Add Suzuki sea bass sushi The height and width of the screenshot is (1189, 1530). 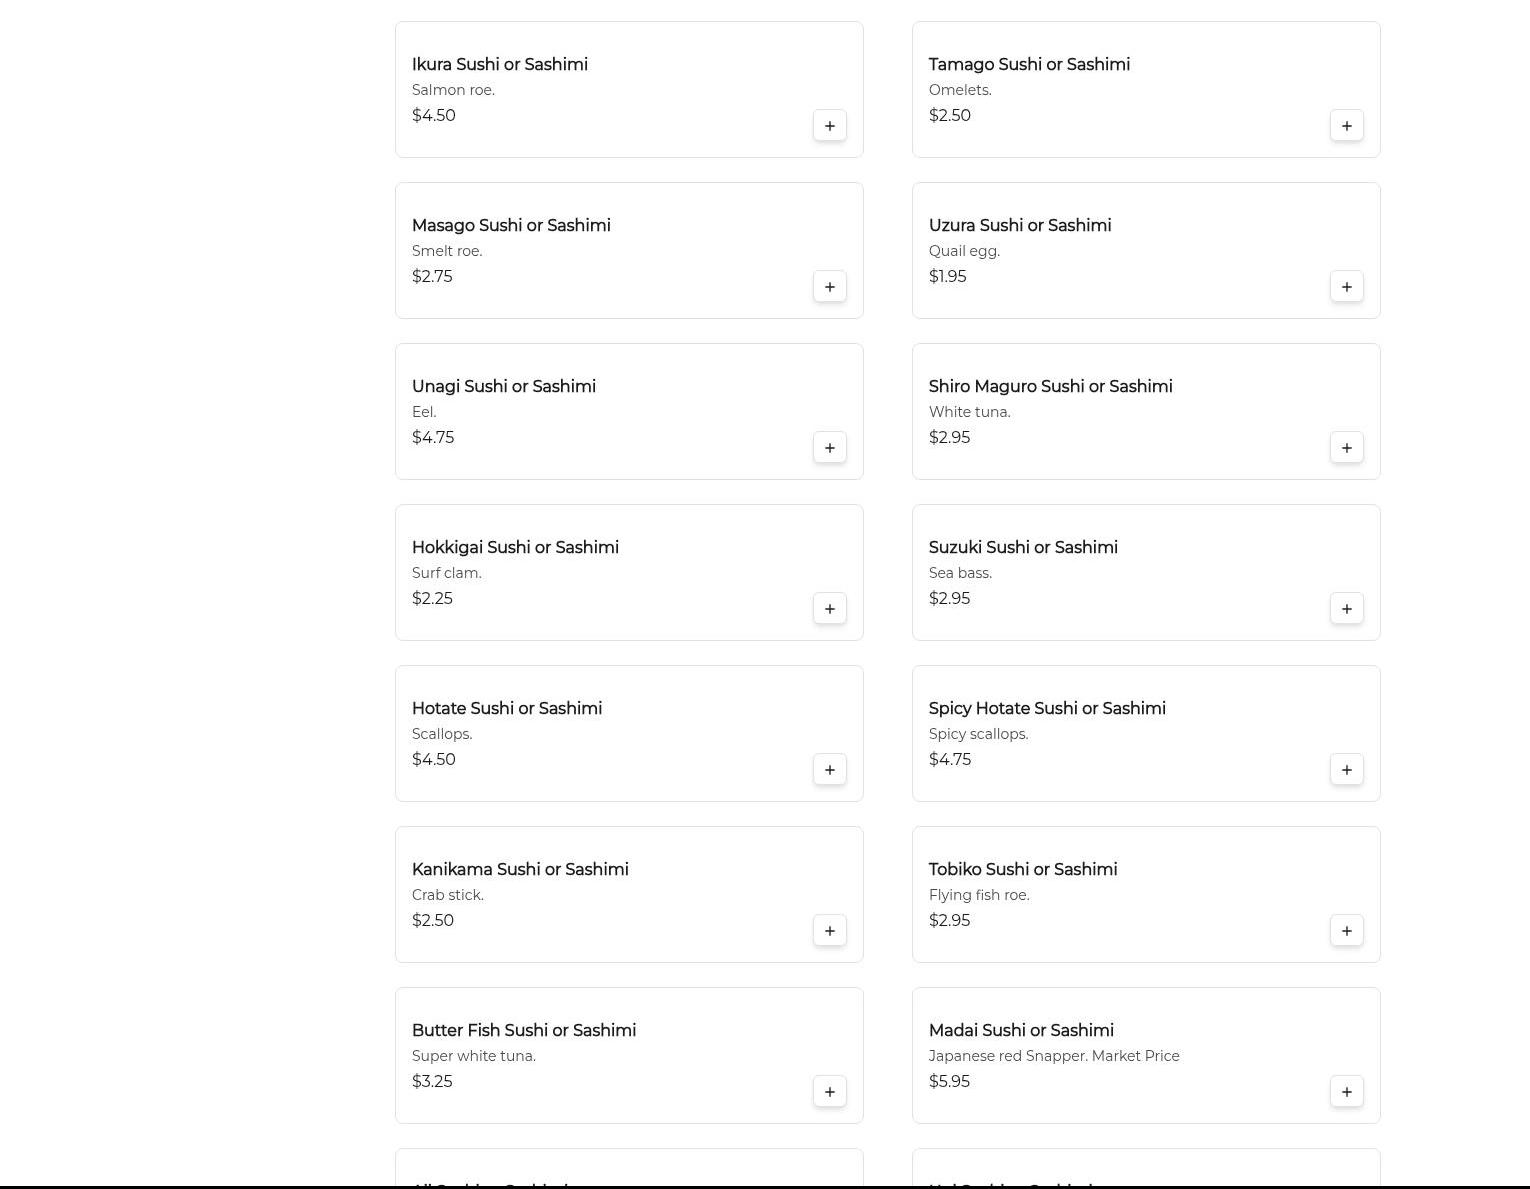(x=1346, y=609)
